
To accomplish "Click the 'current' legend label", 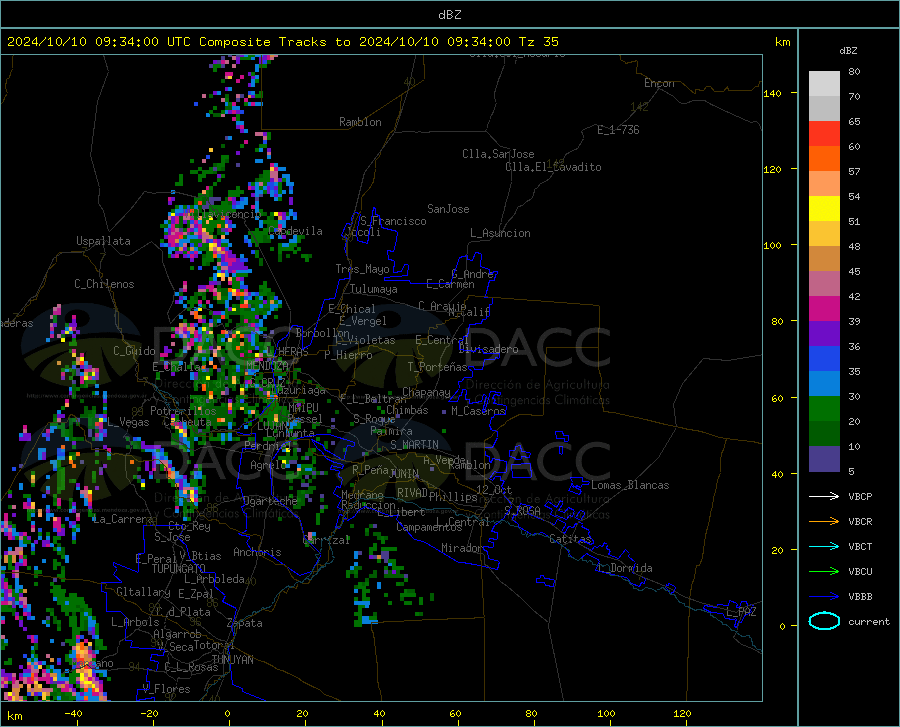I will [868, 621].
